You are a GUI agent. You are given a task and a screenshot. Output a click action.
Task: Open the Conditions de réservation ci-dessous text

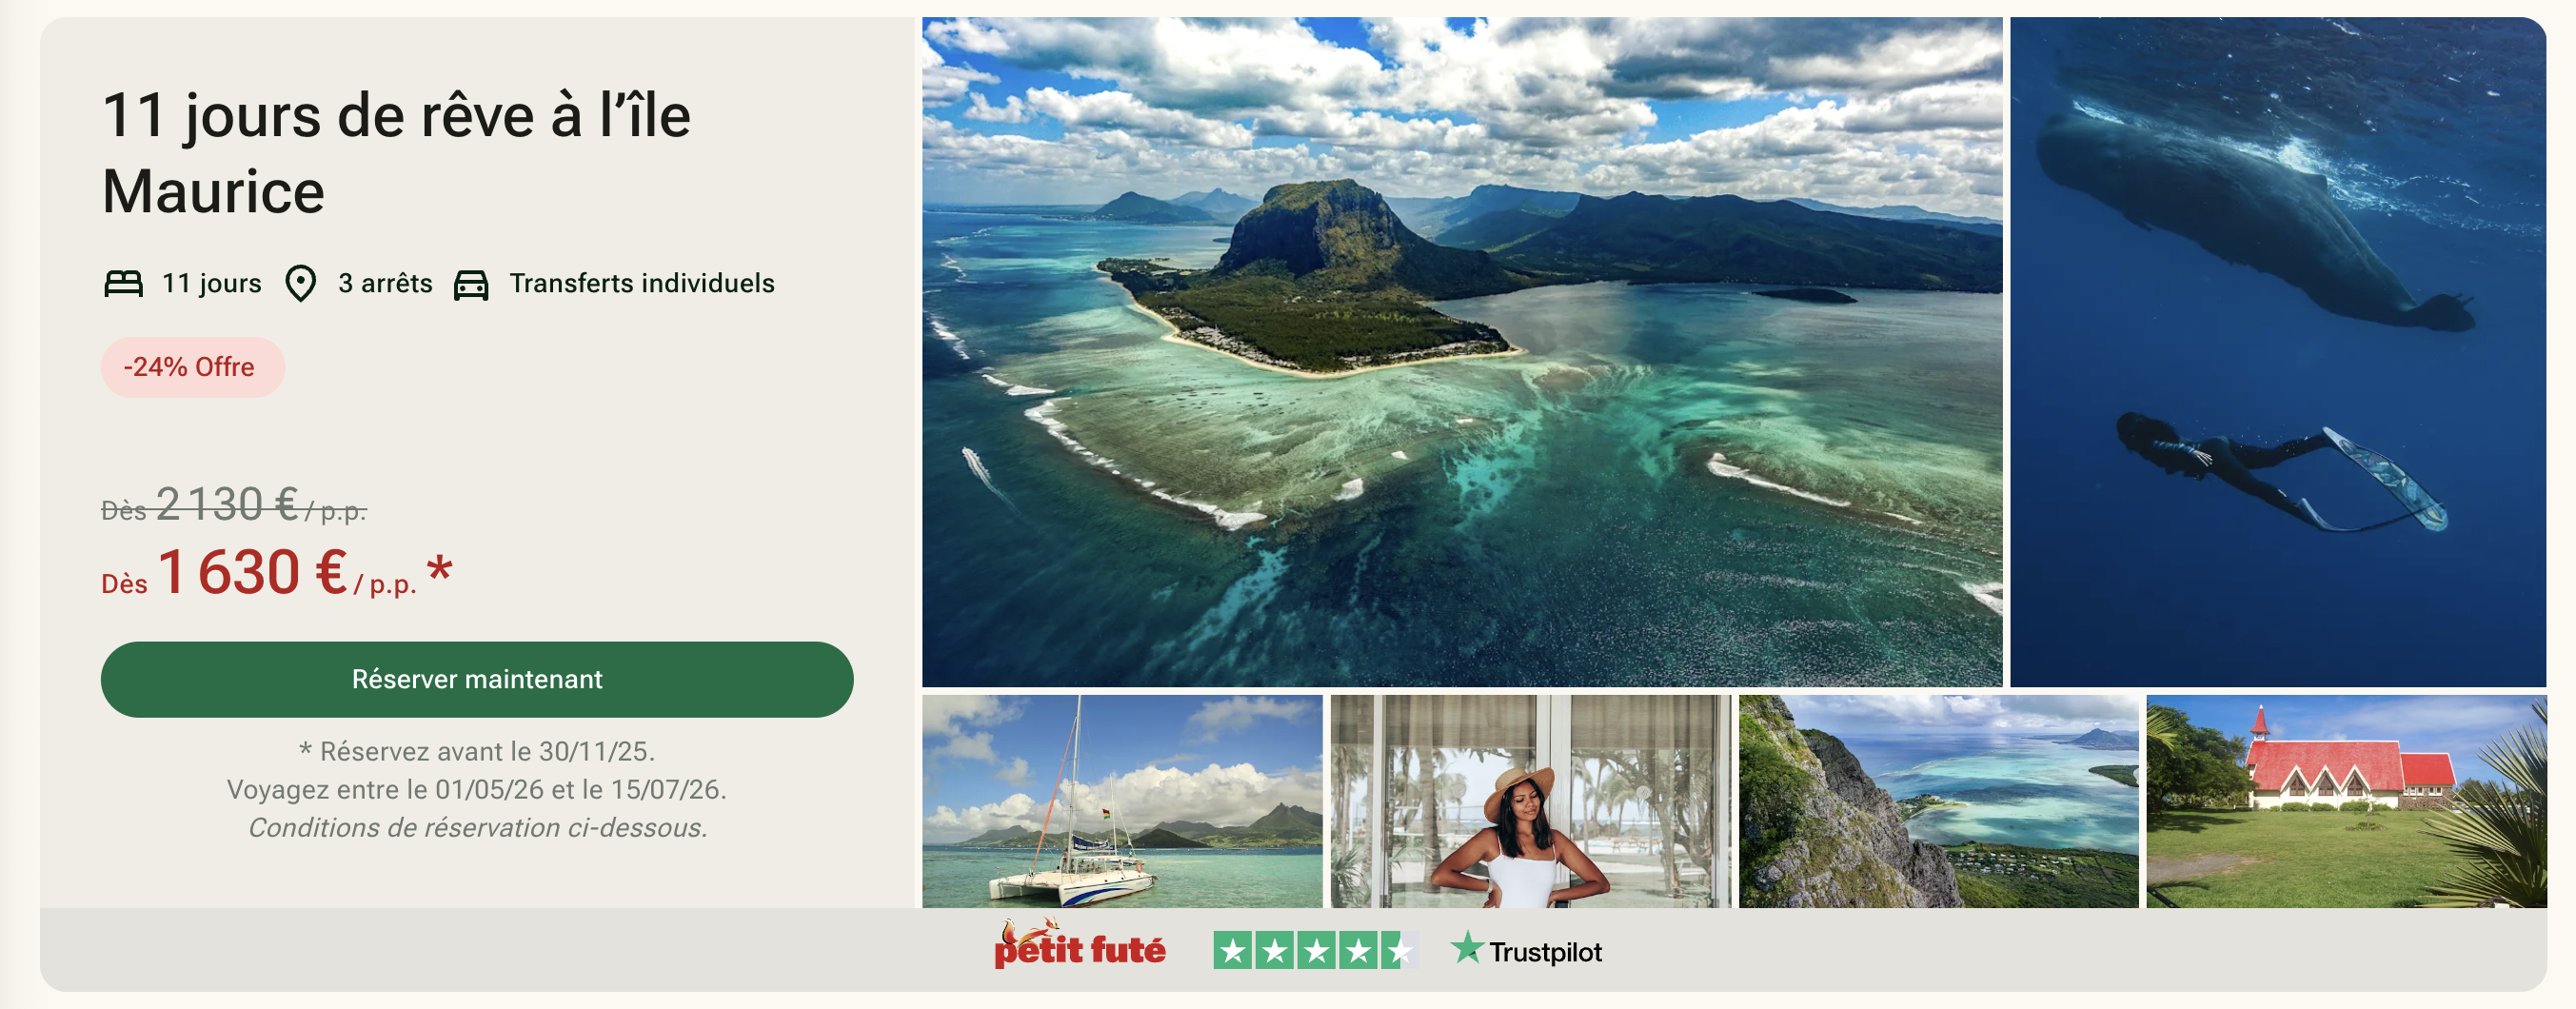(x=477, y=828)
